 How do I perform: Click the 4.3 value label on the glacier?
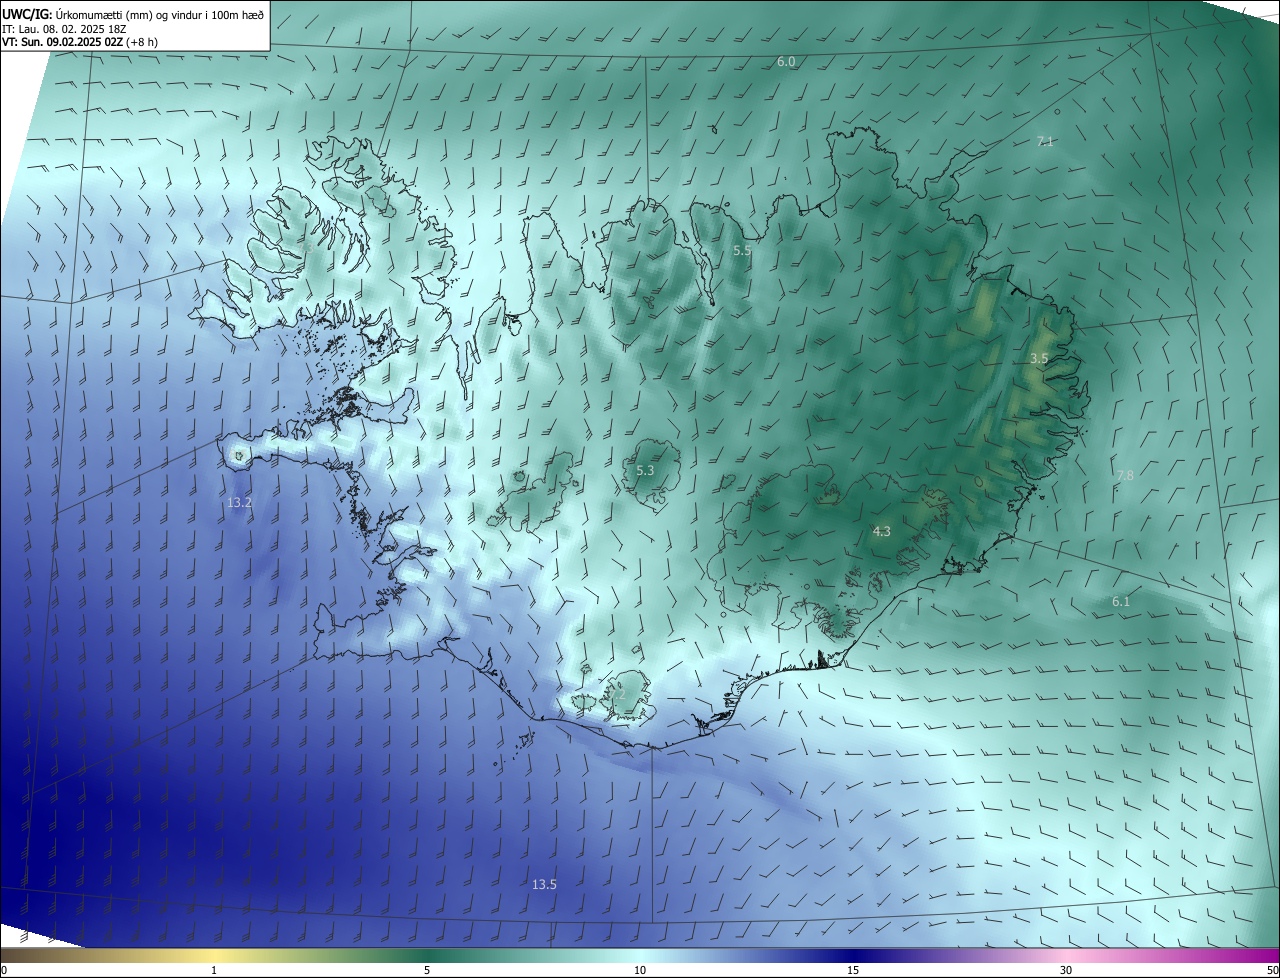tap(881, 532)
